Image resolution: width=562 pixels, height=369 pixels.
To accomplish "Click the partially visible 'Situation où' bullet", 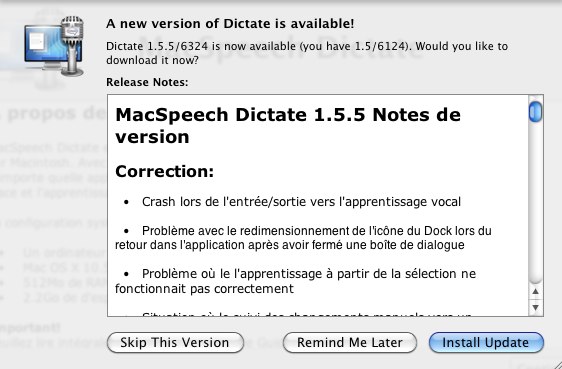I will point(307,314).
